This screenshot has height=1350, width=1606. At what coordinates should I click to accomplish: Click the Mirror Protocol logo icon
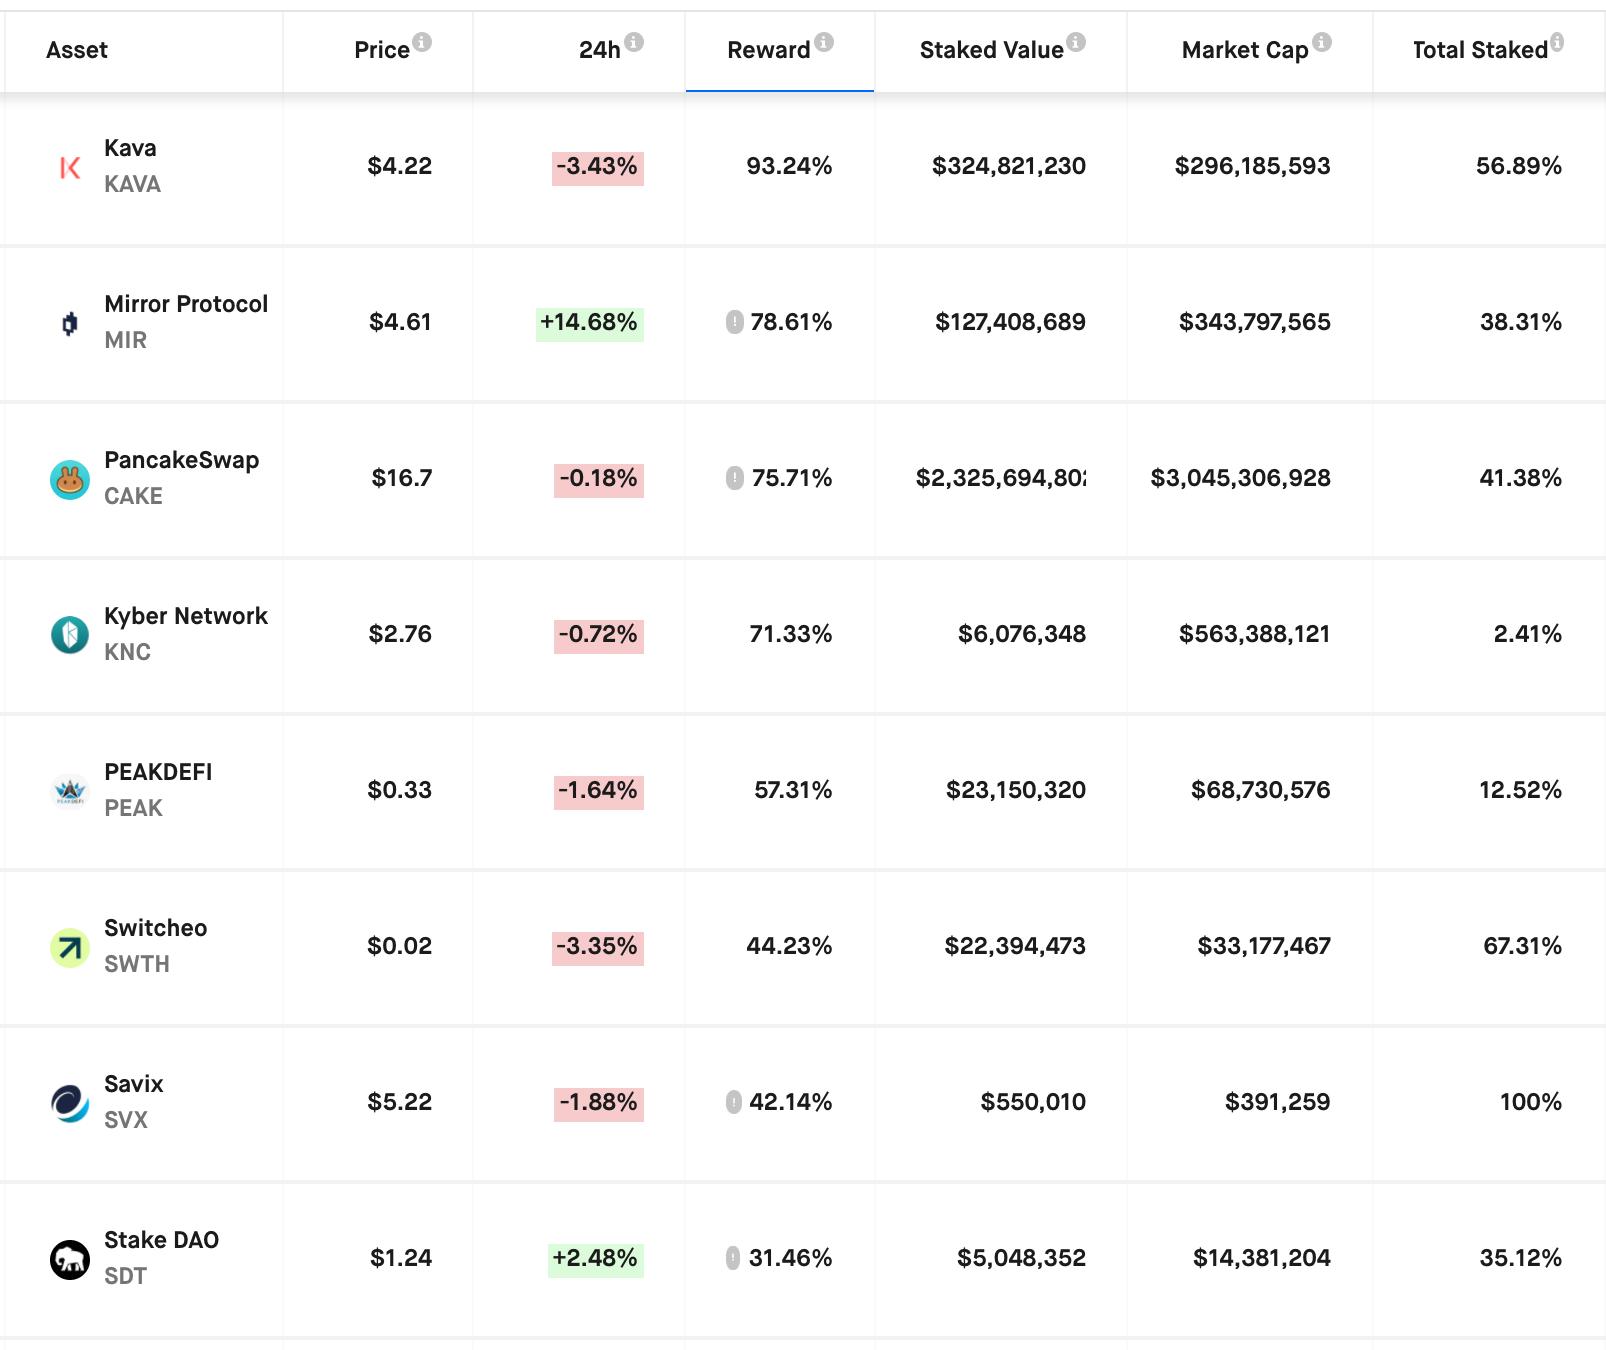click(x=70, y=324)
